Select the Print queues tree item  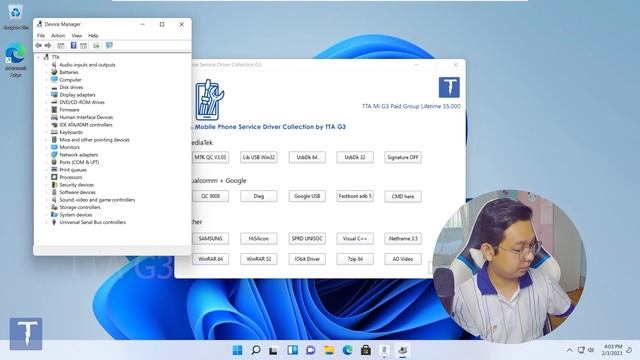tap(73, 170)
